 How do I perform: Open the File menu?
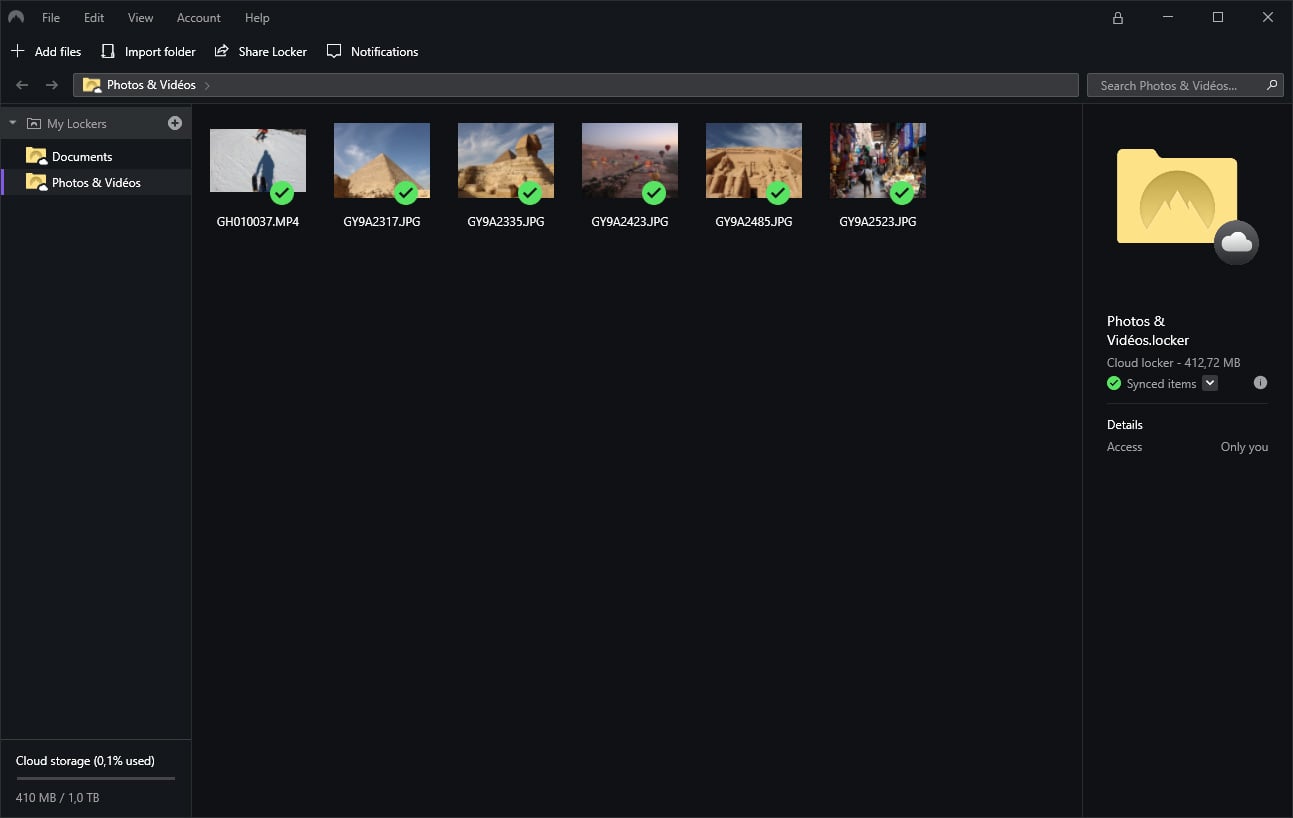pyautogui.click(x=51, y=18)
